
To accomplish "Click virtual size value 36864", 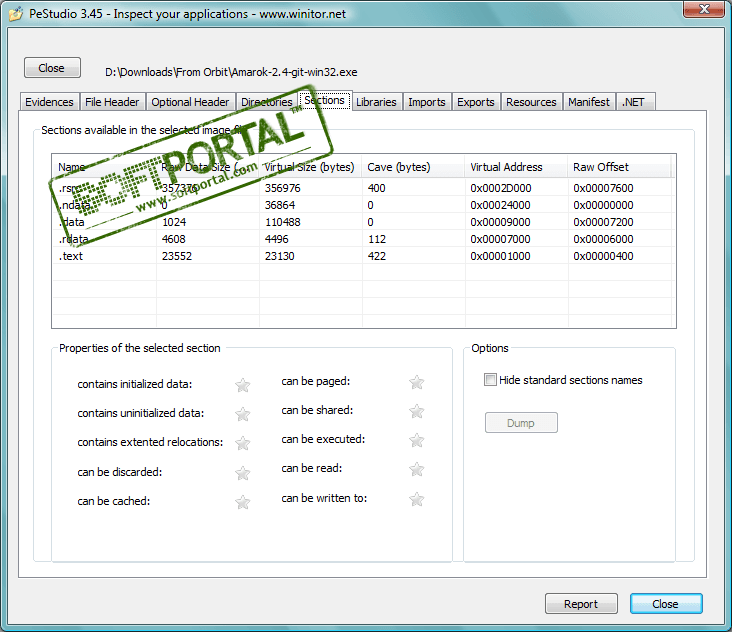I will tap(280, 205).
